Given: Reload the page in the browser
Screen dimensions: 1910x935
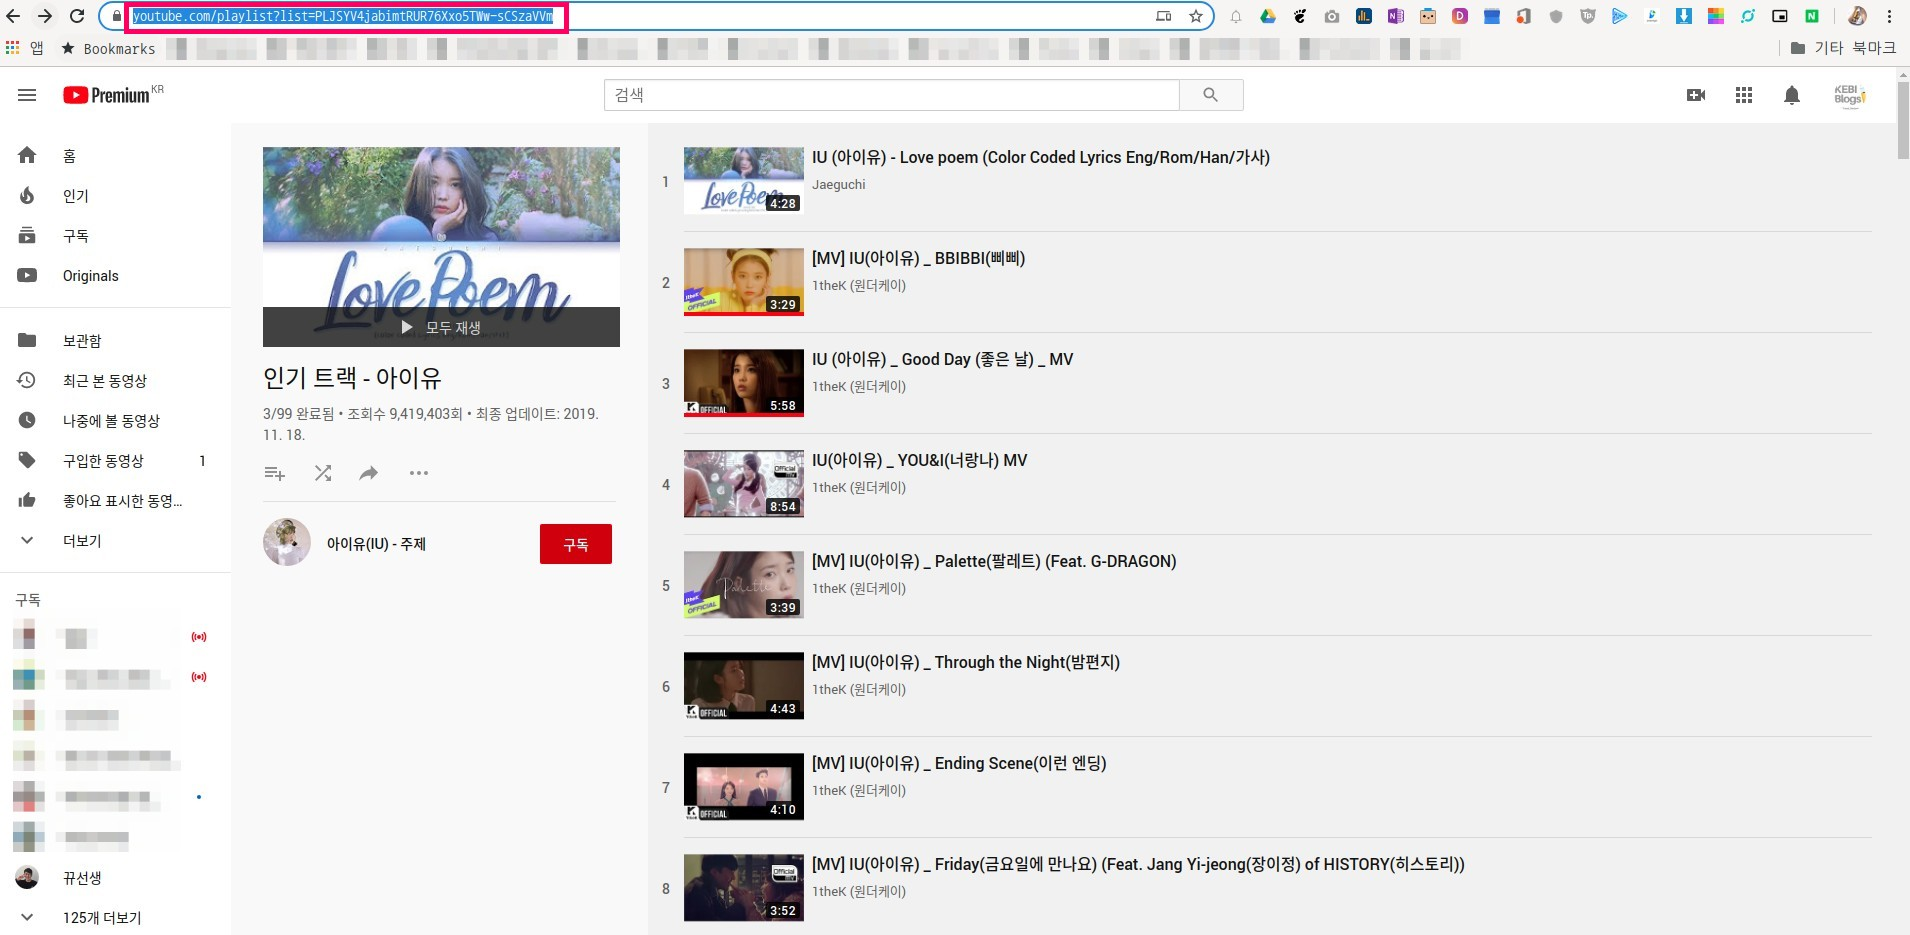Looking at the screenshot, I should click(77, 16).
